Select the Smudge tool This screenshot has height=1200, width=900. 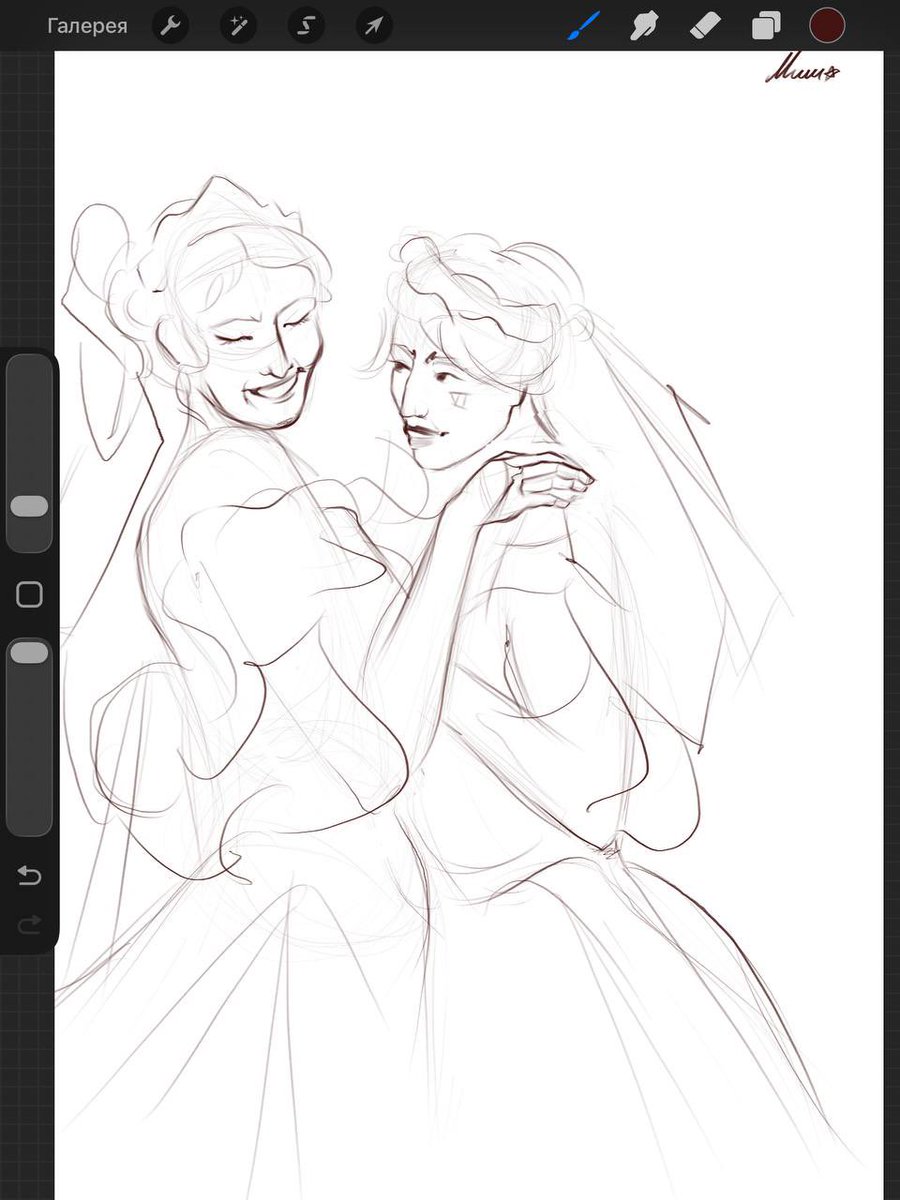coord(643,26)
